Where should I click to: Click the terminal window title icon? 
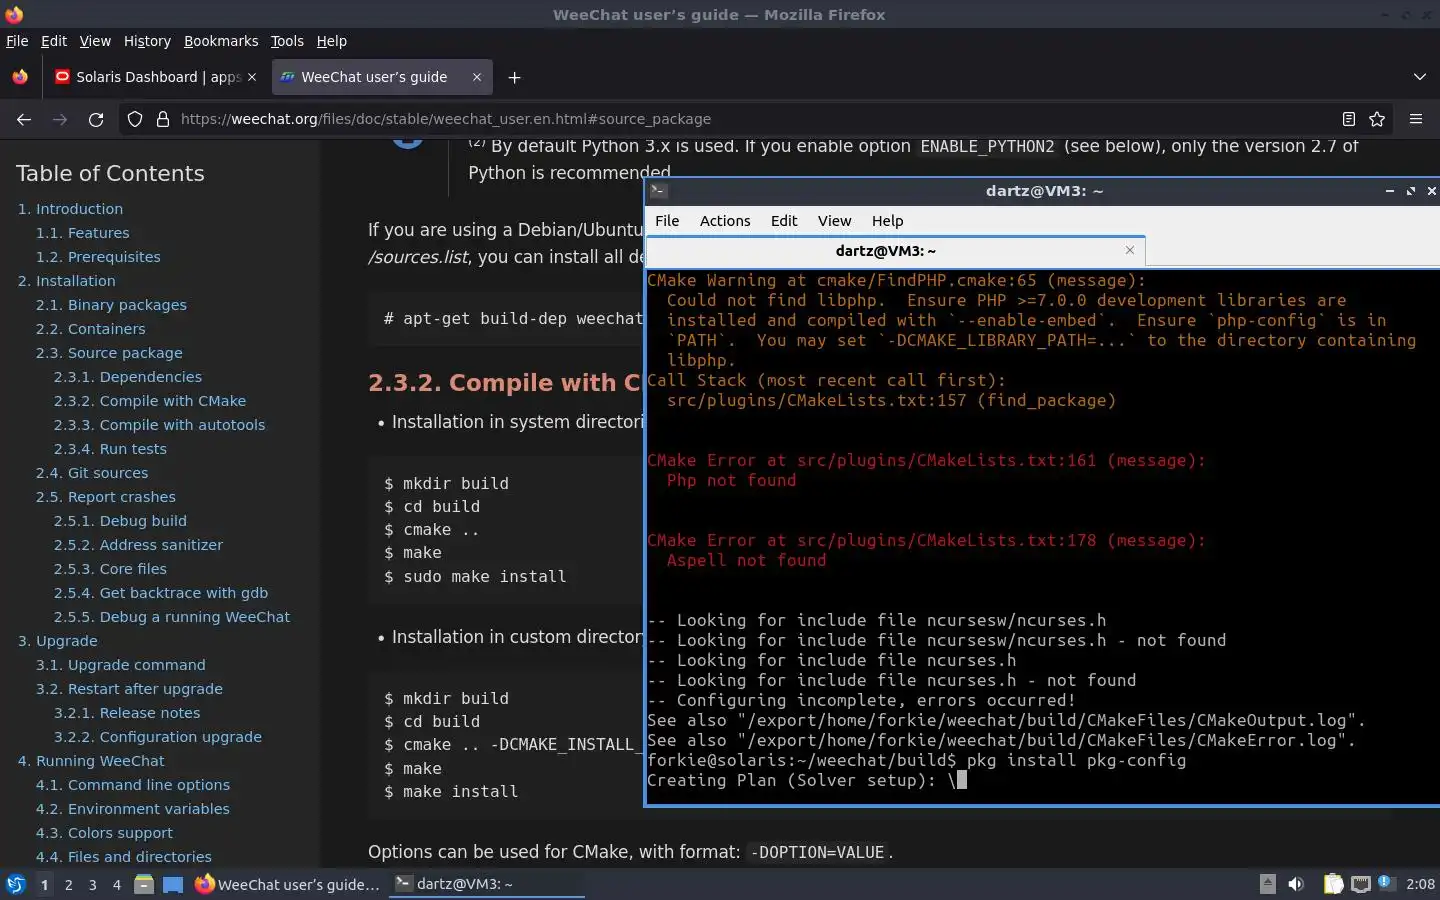point(658,191)
